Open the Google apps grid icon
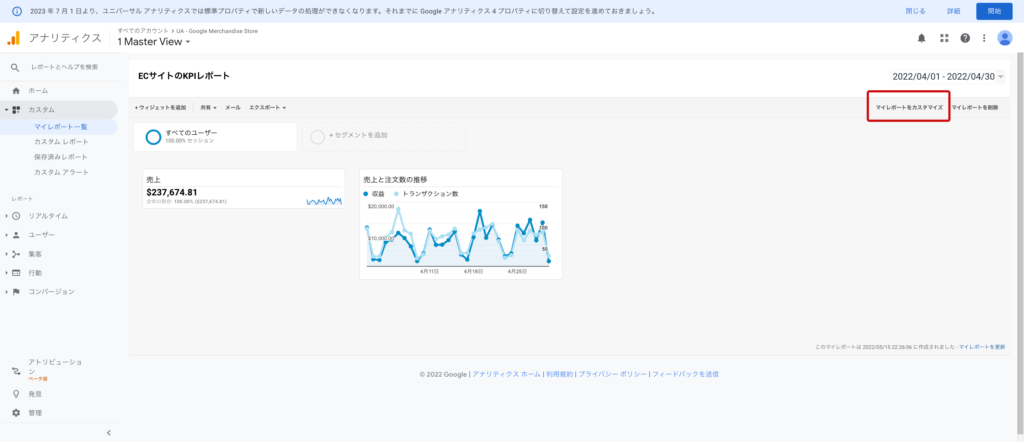Image resolution: width=1024 pixels, height=442 pixels. point(944,38)
